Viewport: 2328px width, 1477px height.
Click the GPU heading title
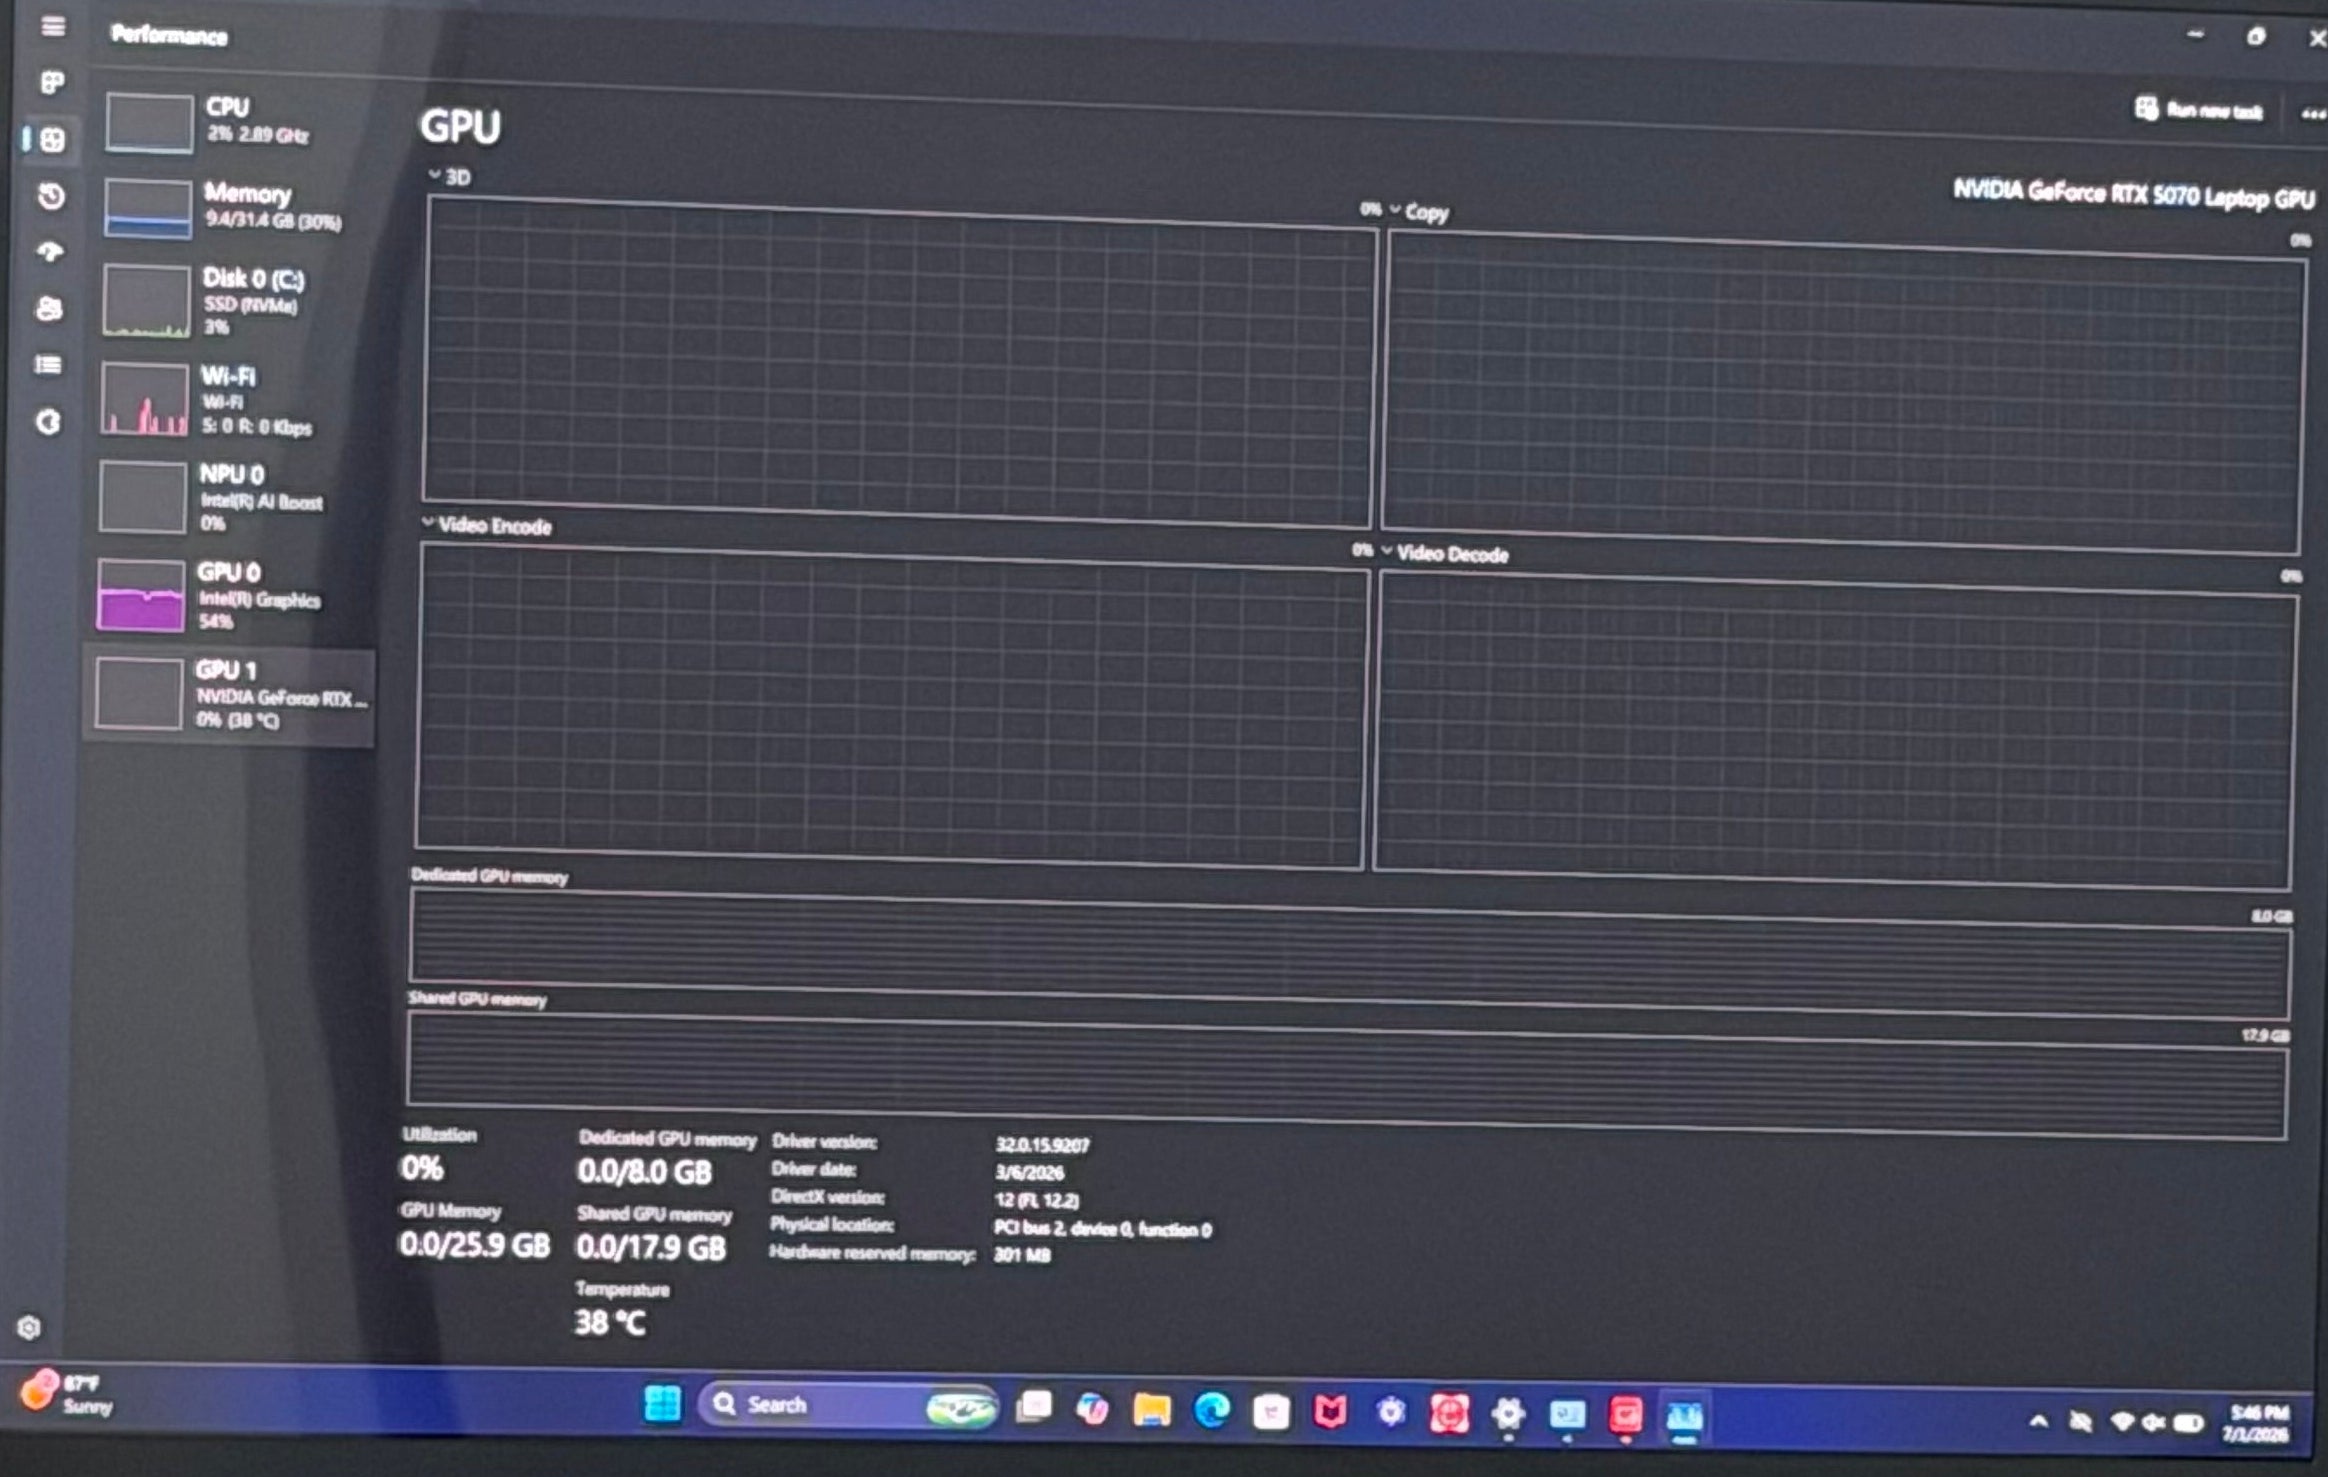click(460, 127)
